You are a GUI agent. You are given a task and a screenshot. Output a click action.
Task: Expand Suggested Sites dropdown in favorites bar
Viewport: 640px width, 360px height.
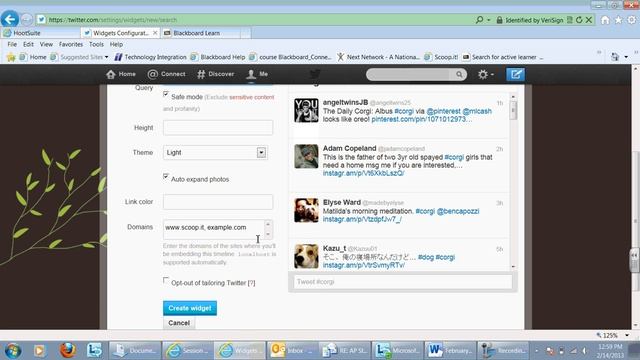pos(107,57)
